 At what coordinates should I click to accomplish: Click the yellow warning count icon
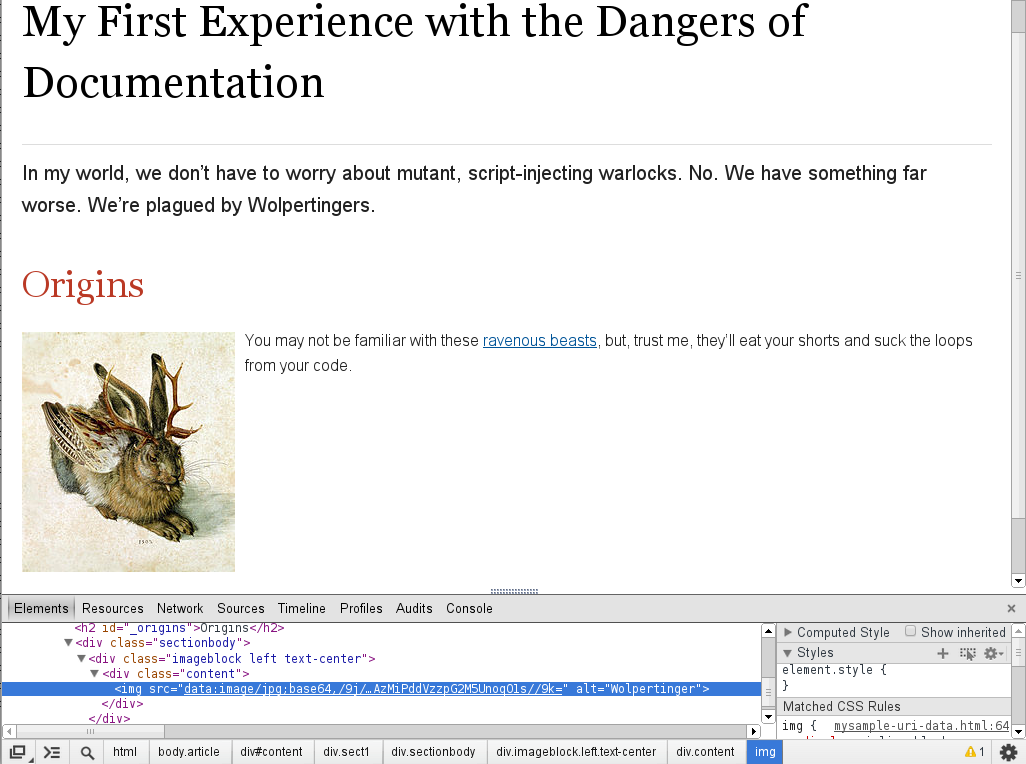click(974, 752)
